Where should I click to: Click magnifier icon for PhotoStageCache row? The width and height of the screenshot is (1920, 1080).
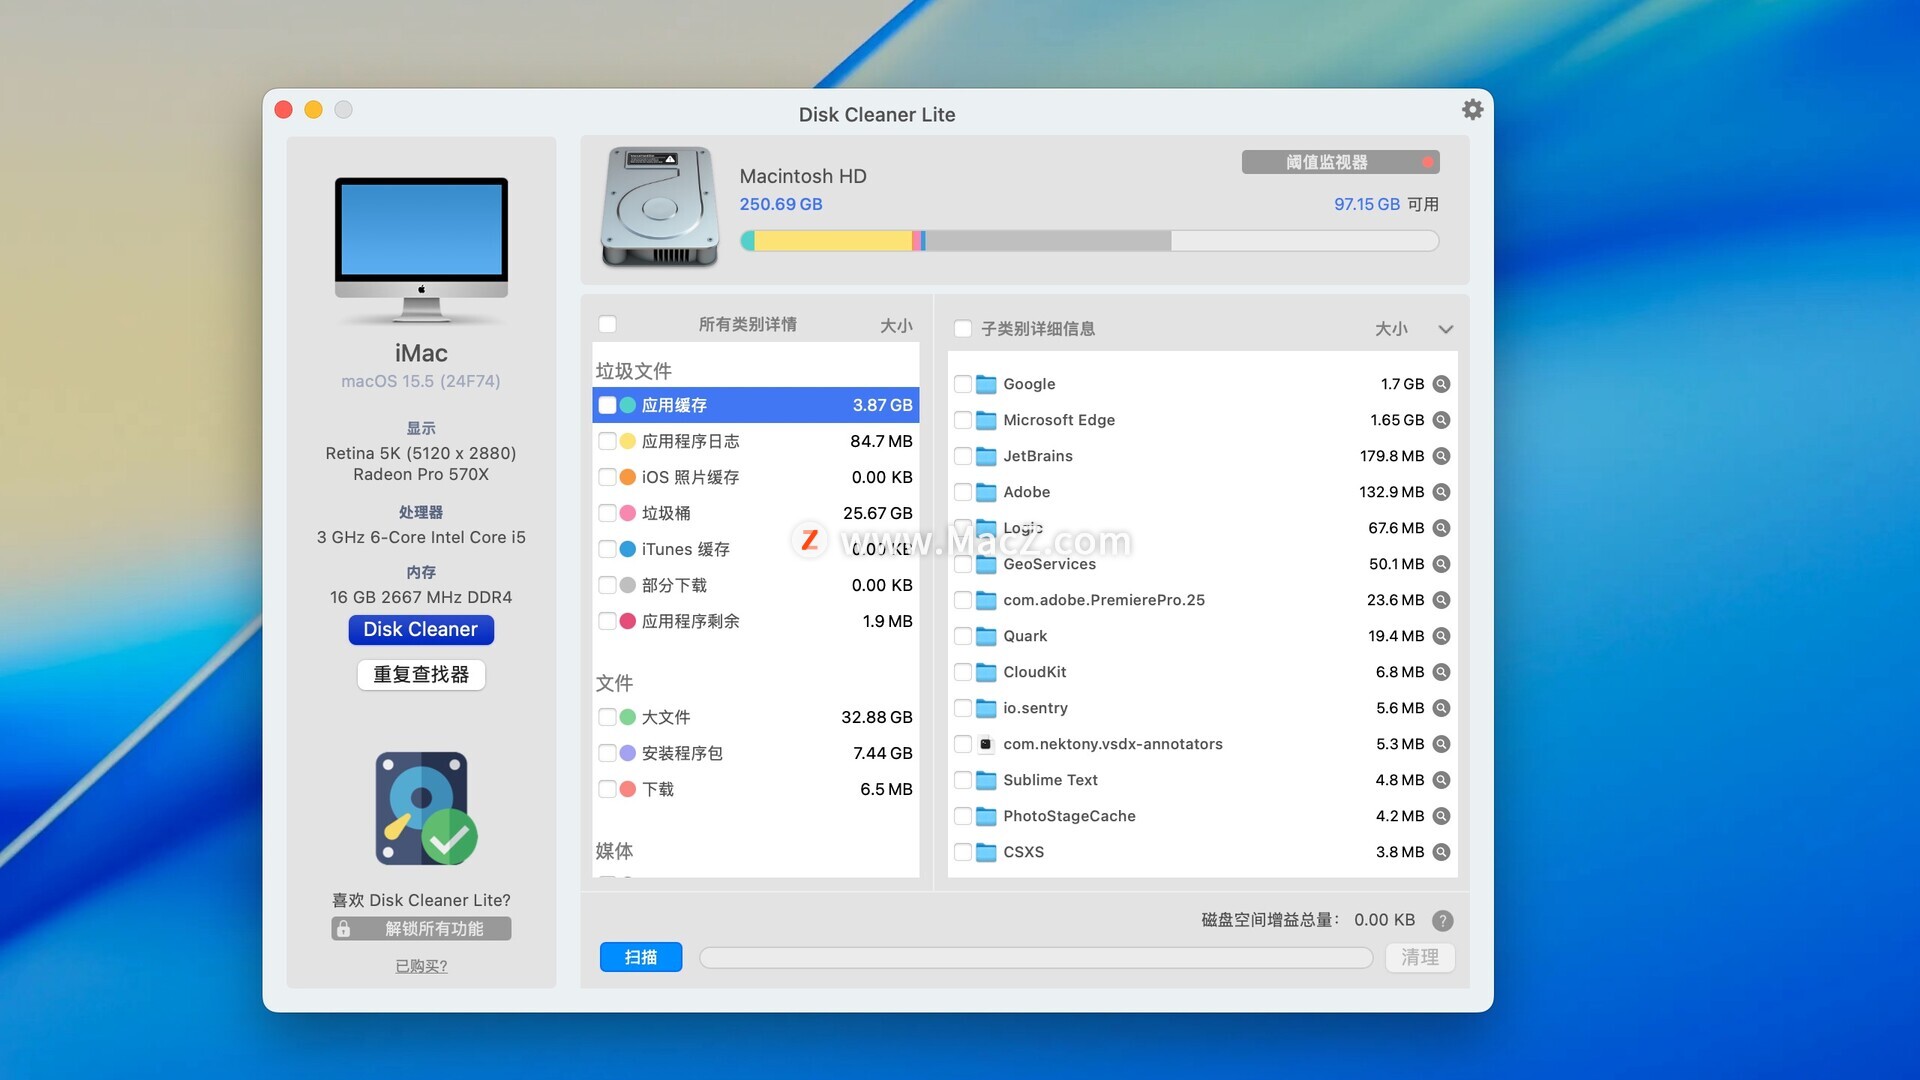click(x=1441, y=816)
